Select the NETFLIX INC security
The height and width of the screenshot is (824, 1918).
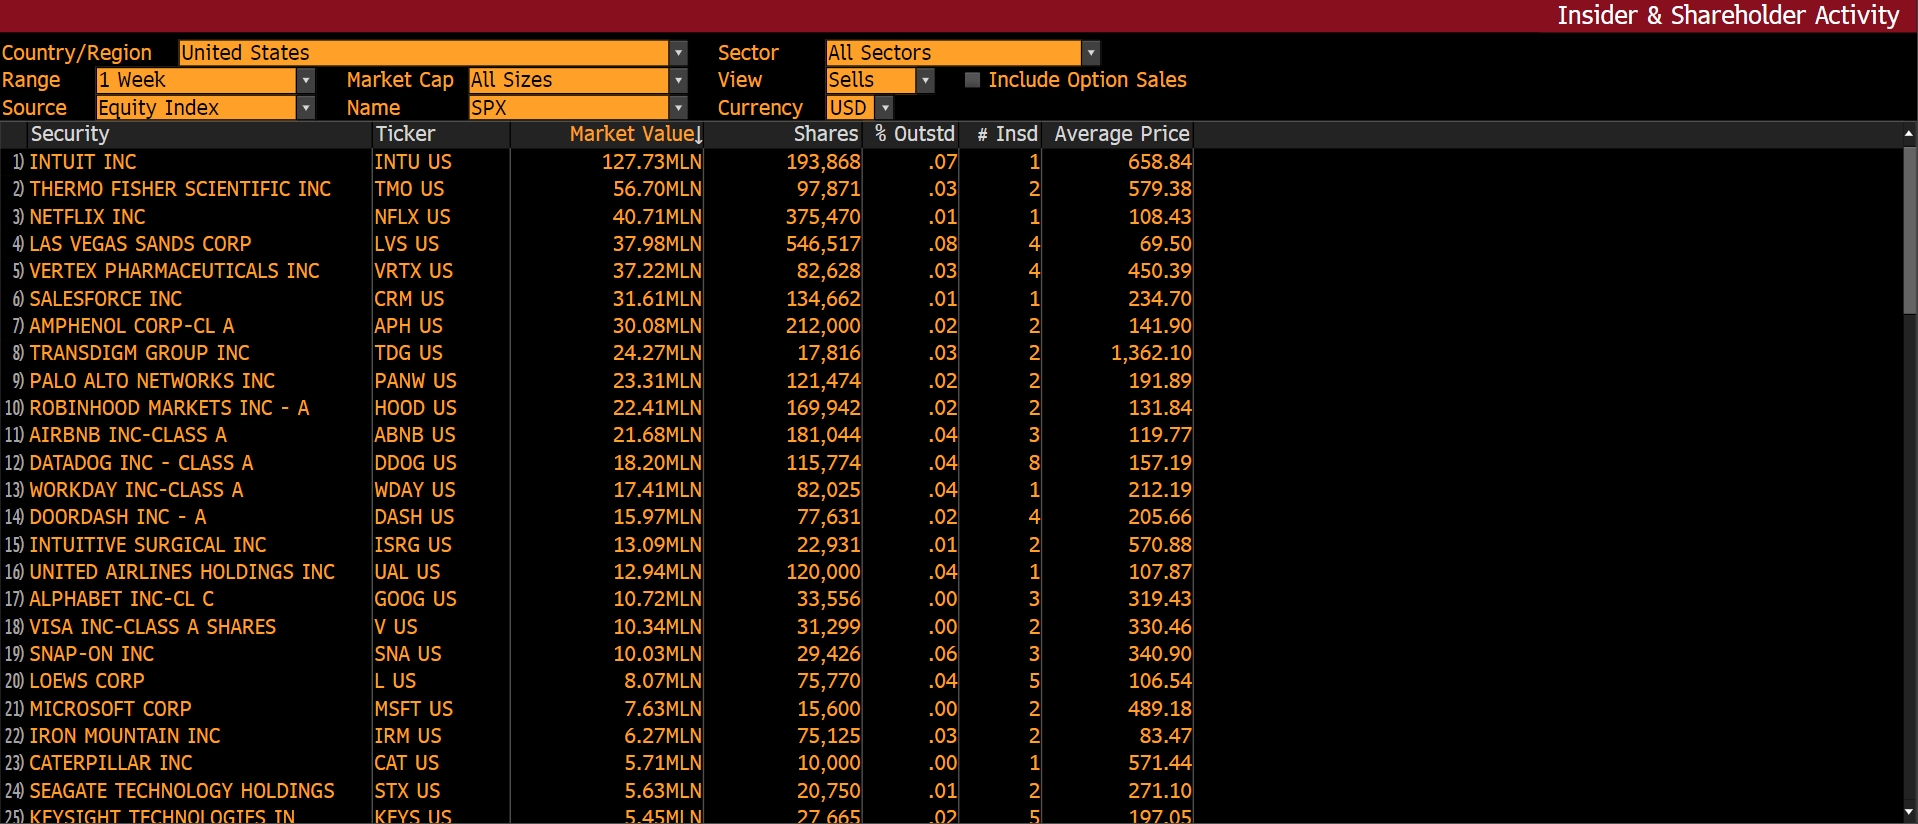click(87, 217)
